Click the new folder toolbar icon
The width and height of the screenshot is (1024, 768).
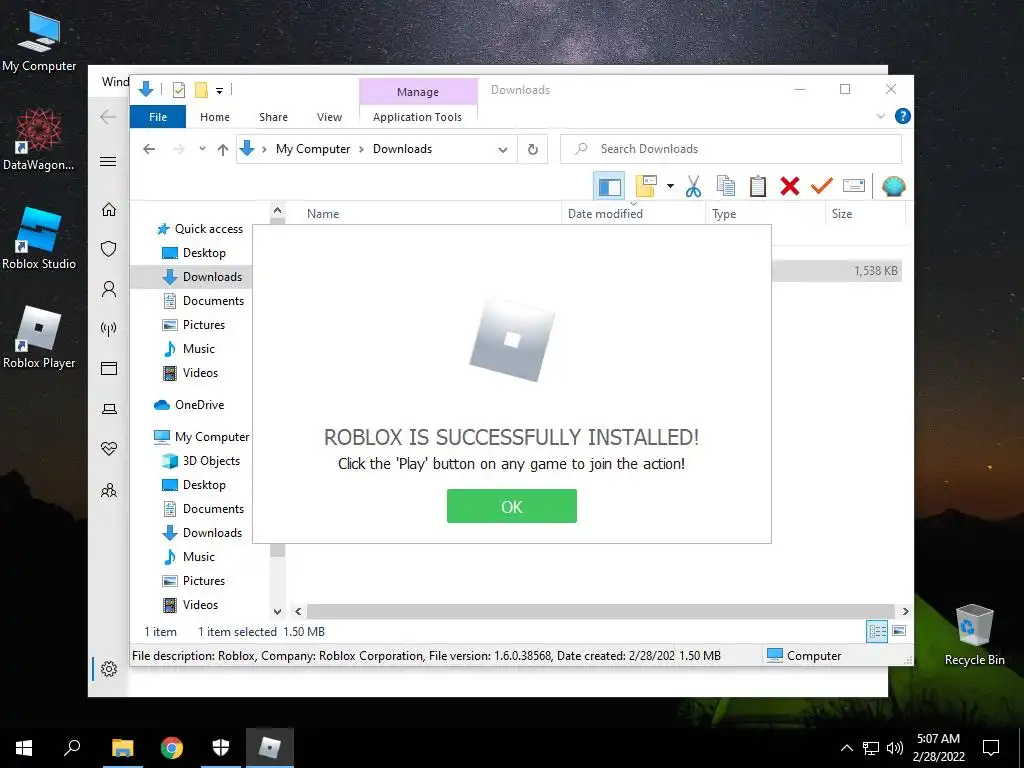[646, 186]
